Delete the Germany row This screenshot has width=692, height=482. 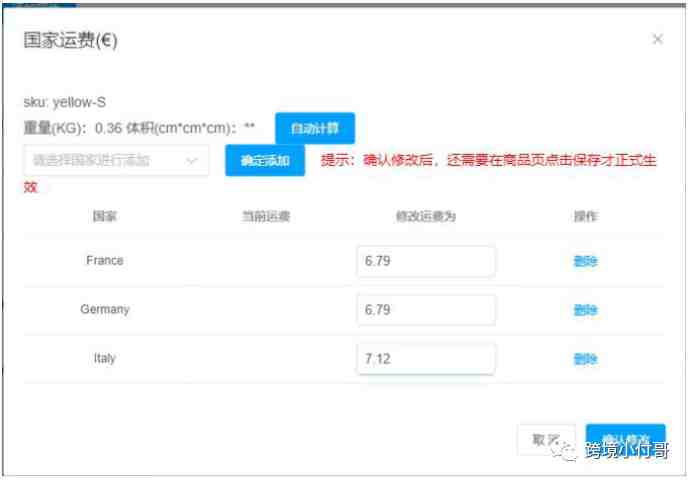click(x=585, y=310)
